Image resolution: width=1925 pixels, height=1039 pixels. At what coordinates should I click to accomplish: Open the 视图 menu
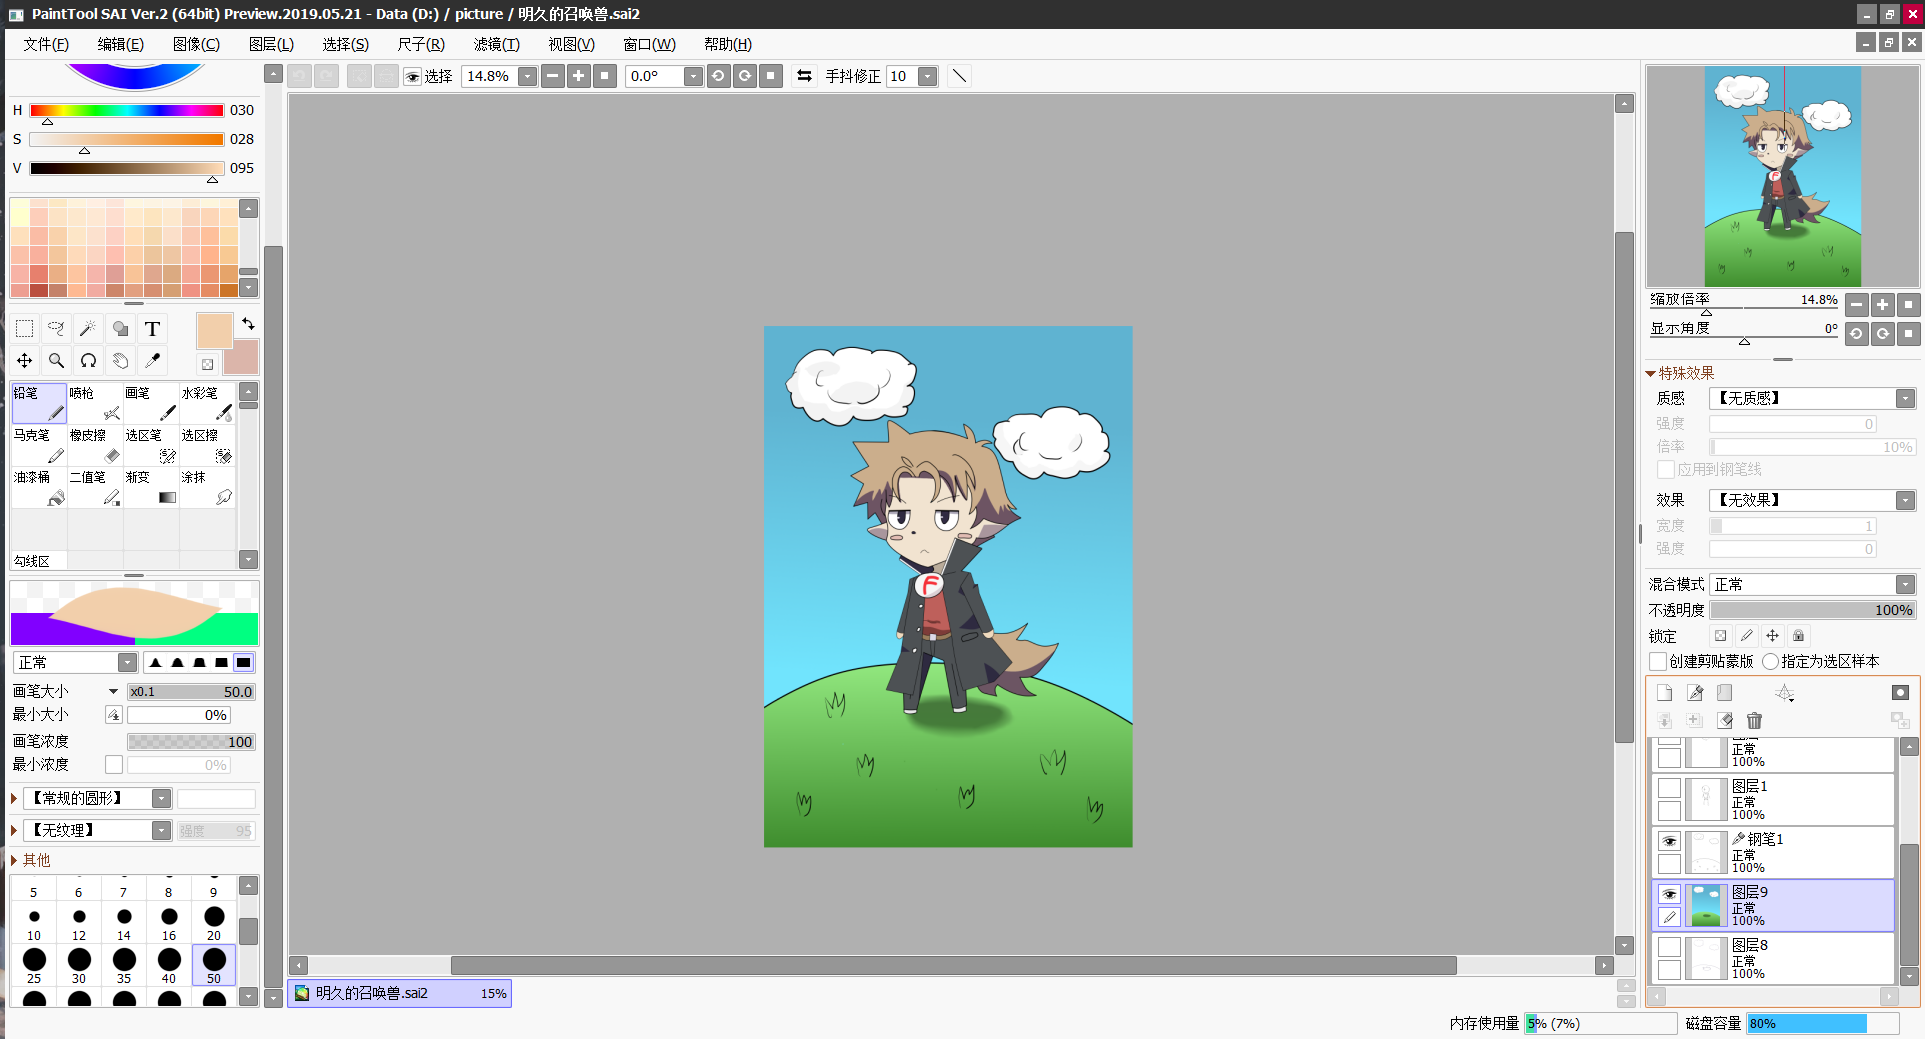coord(571,44)
